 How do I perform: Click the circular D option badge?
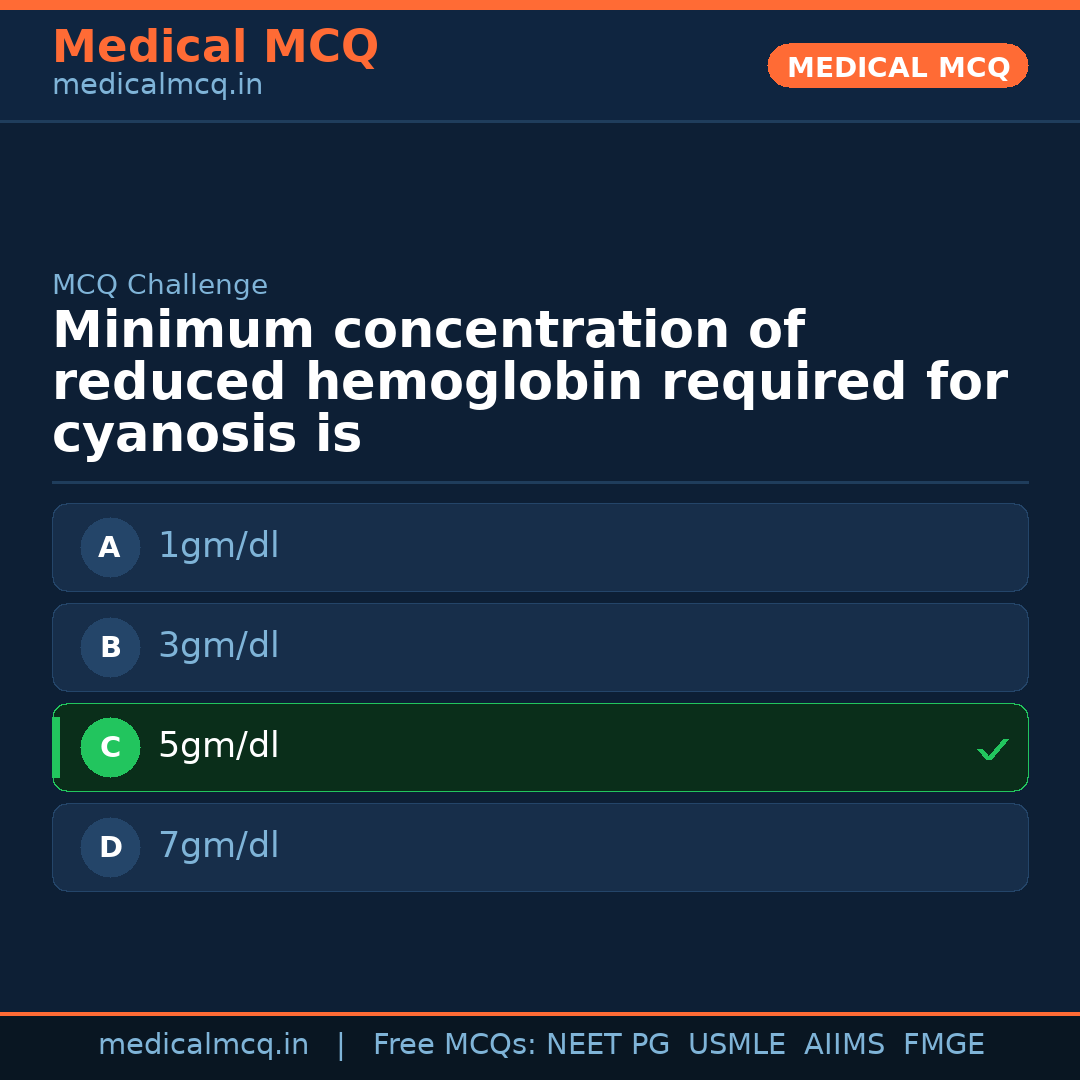tap(110, 847)
